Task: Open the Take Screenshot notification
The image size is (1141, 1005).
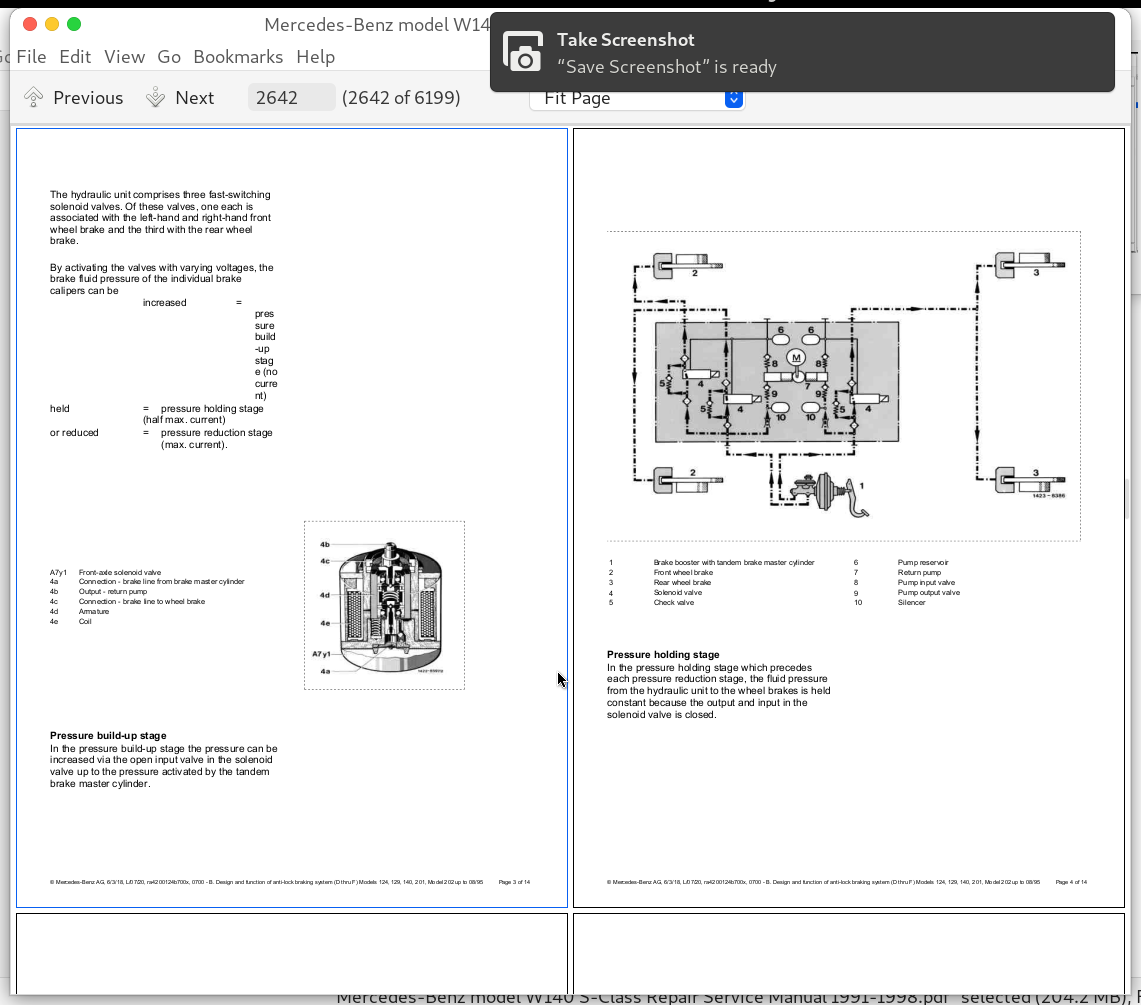Action: point(800,53)
